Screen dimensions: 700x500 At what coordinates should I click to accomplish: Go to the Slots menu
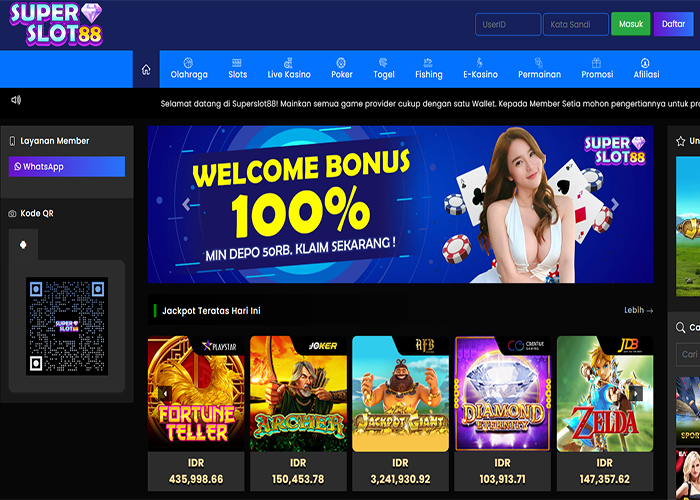[x=237, y=69]
